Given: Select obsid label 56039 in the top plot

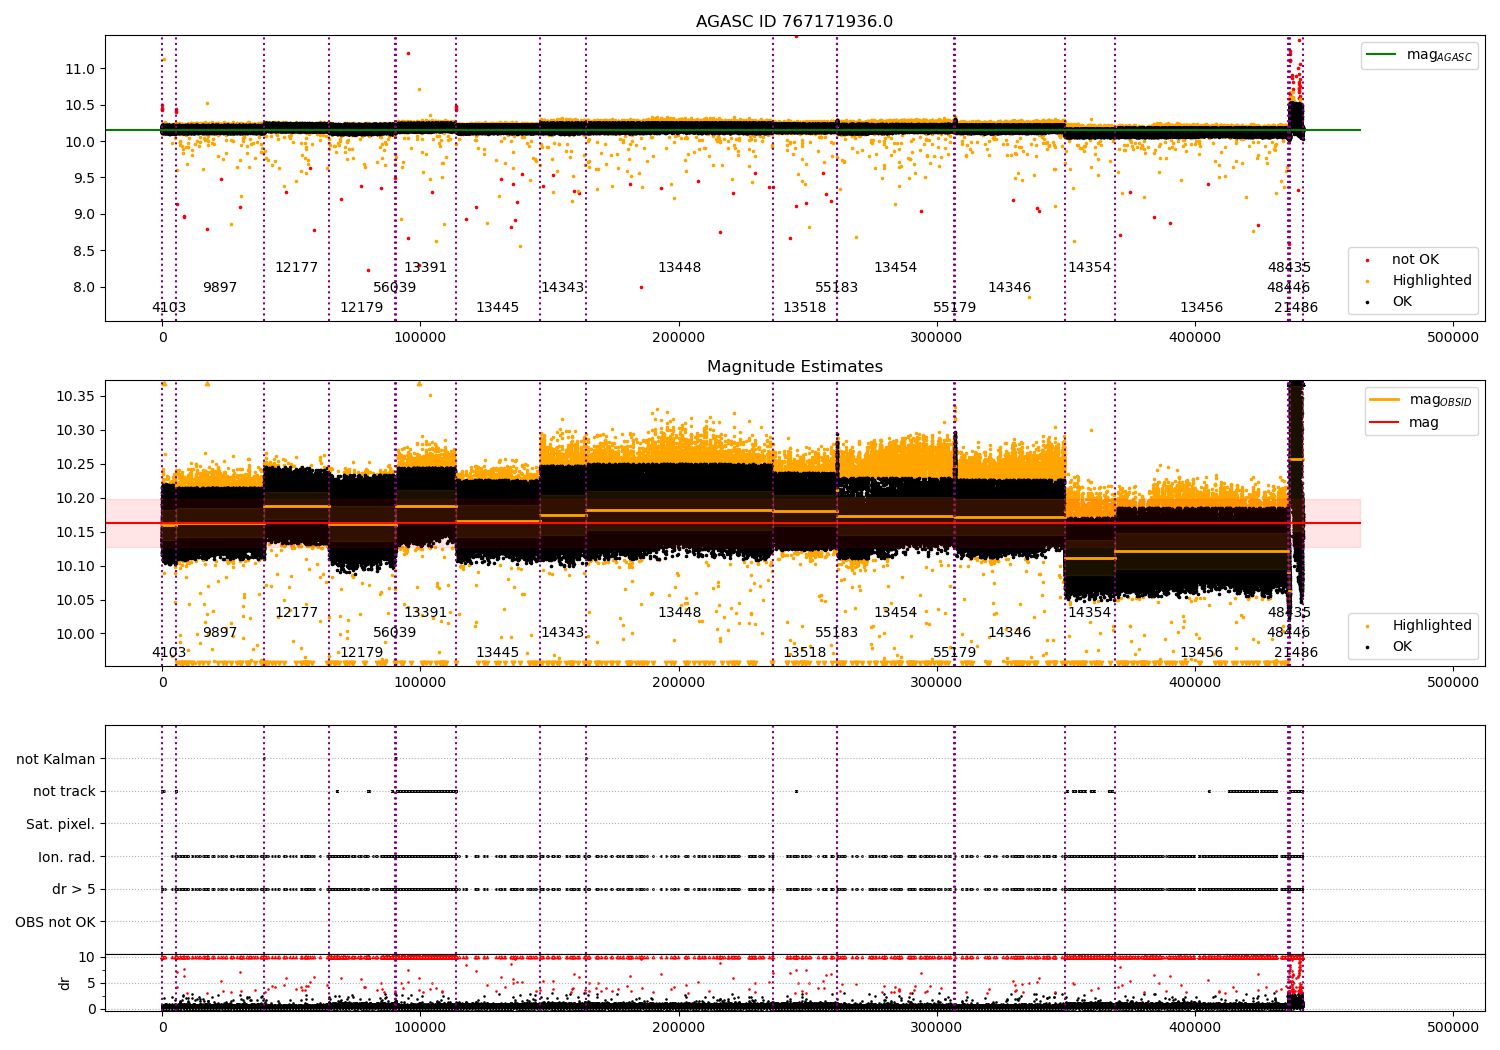Looking at the screenshot, I should (395, 288).
